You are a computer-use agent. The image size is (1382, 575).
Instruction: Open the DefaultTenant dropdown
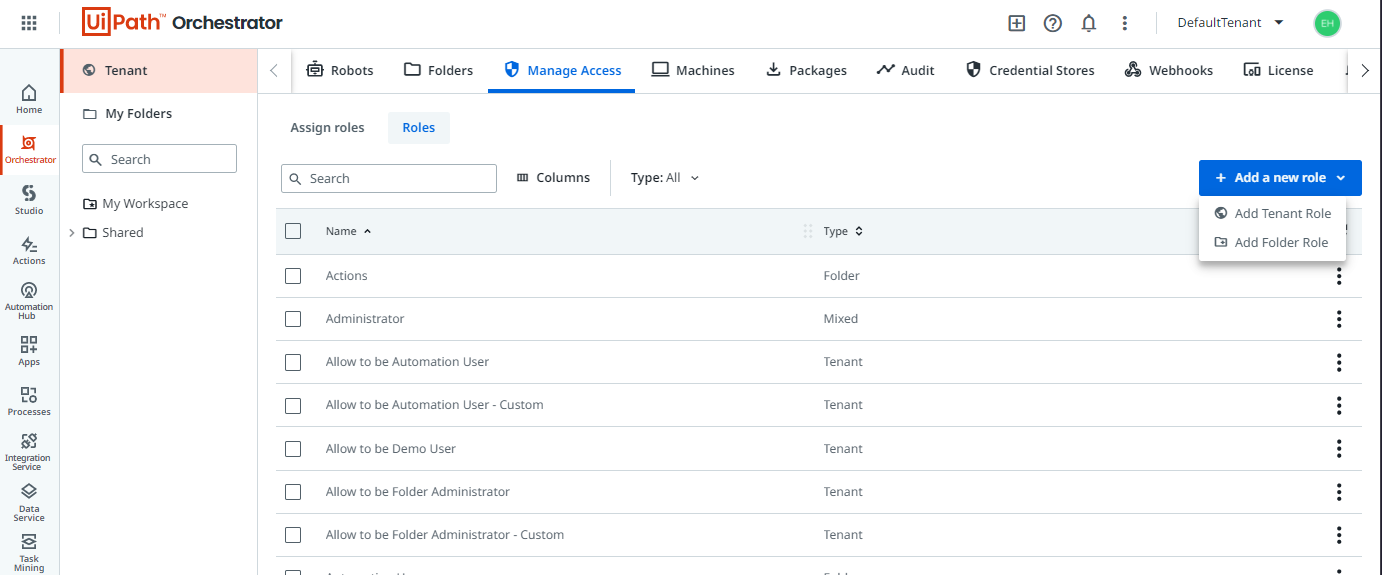1230,23
